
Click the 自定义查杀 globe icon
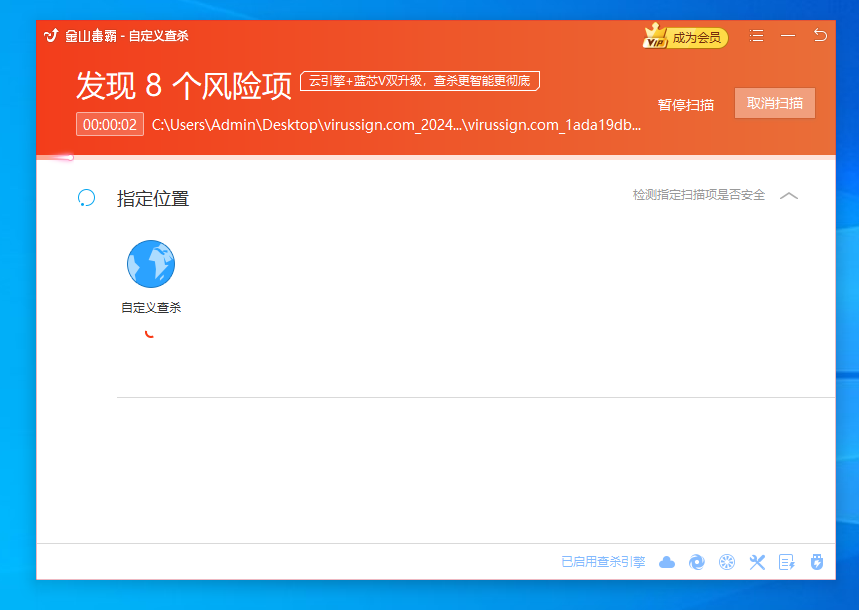pyautogui.click(x=151, y=264)
